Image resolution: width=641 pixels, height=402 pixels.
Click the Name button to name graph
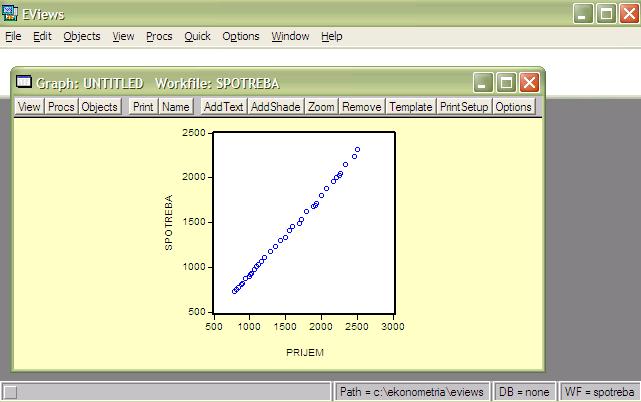point(175,107)
